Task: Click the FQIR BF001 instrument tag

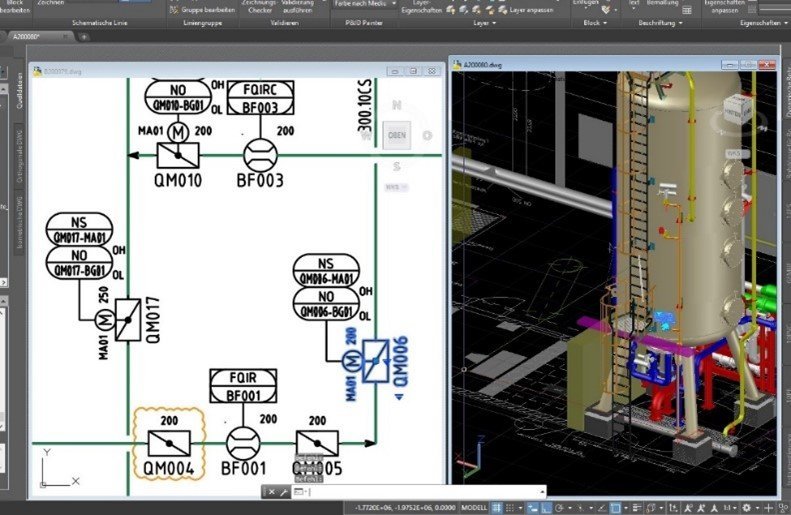Action: tap(243, 386)
